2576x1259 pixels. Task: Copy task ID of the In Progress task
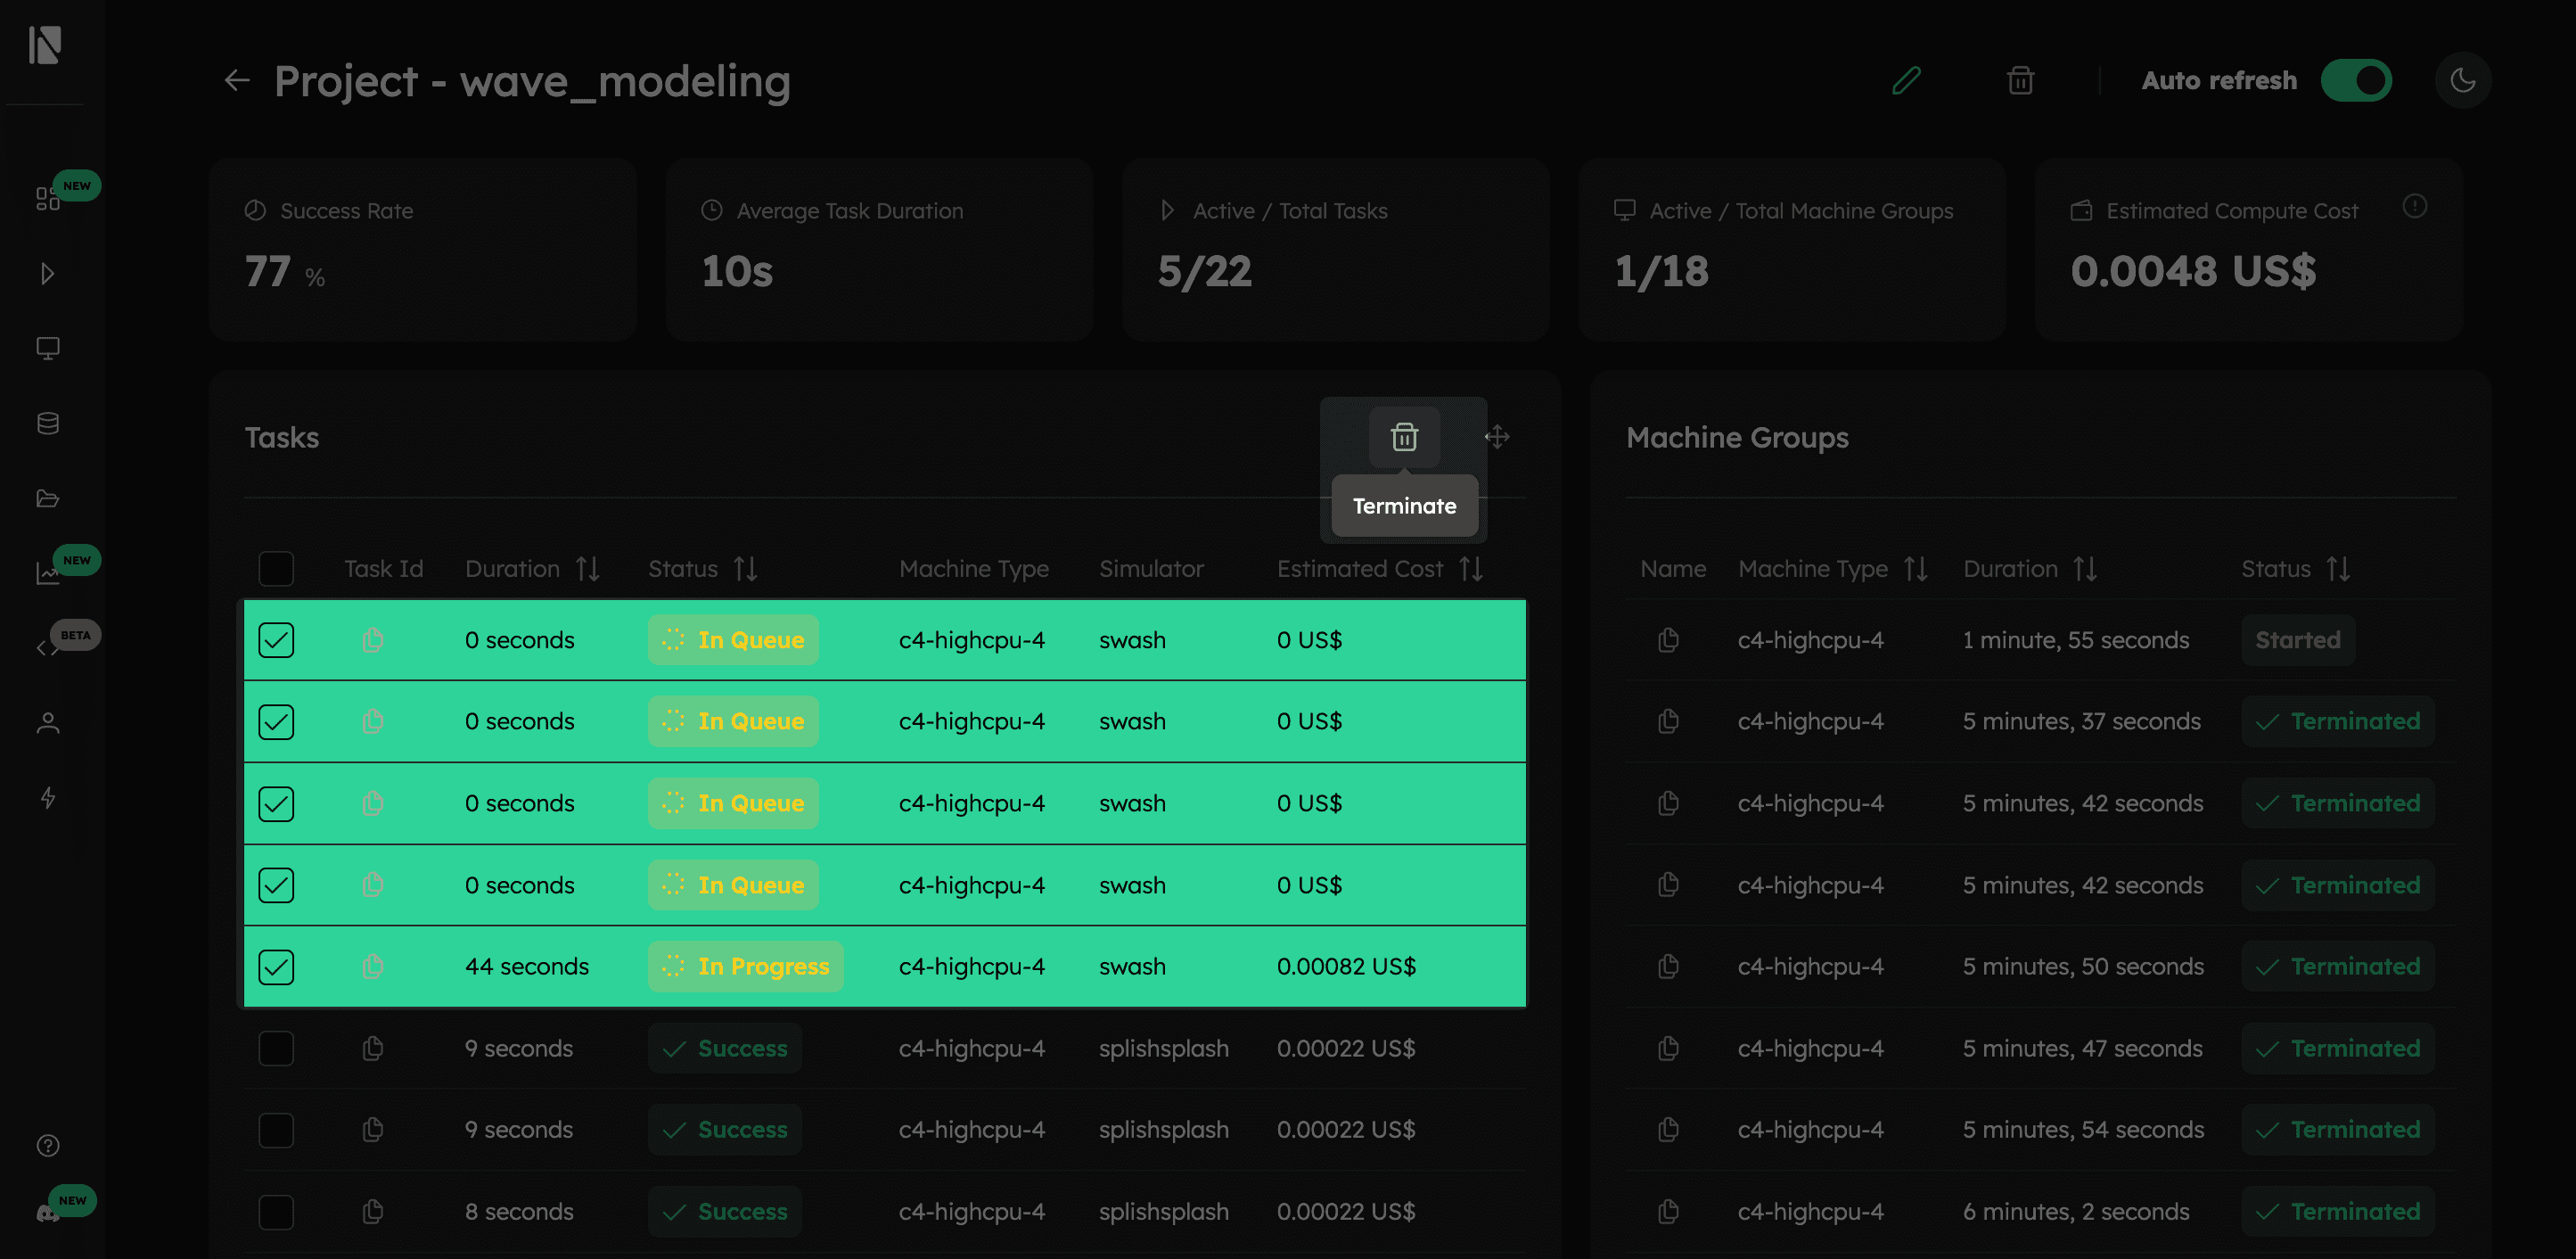(373, 966)
